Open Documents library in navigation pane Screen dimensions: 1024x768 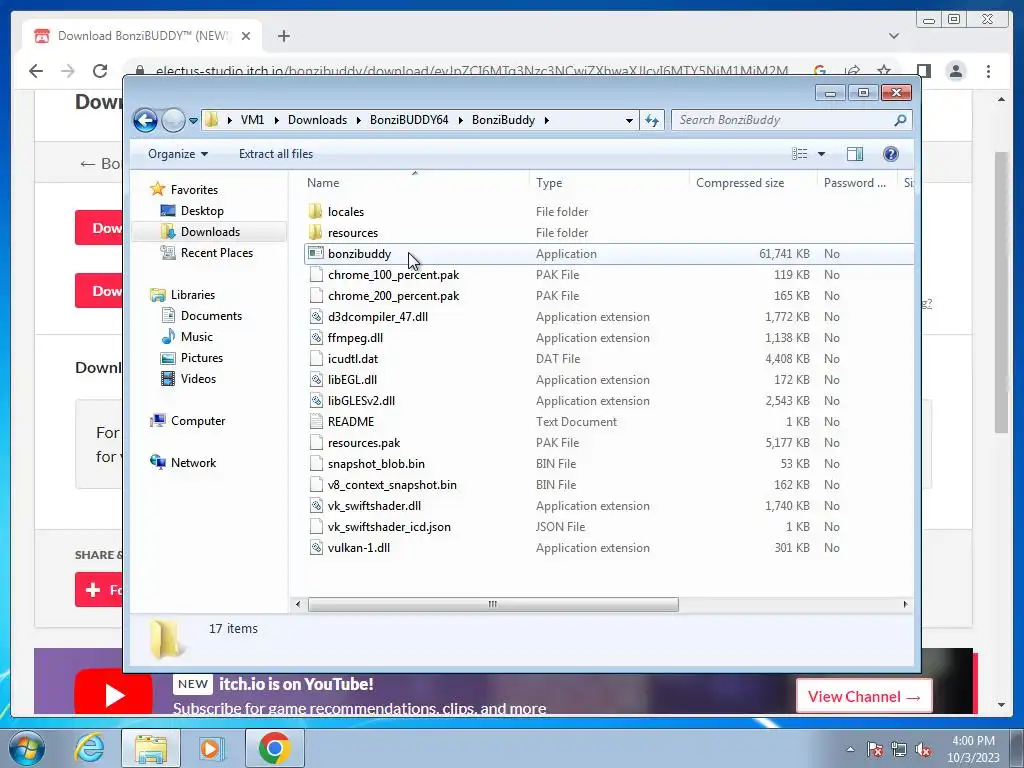[x=211, y=315]
